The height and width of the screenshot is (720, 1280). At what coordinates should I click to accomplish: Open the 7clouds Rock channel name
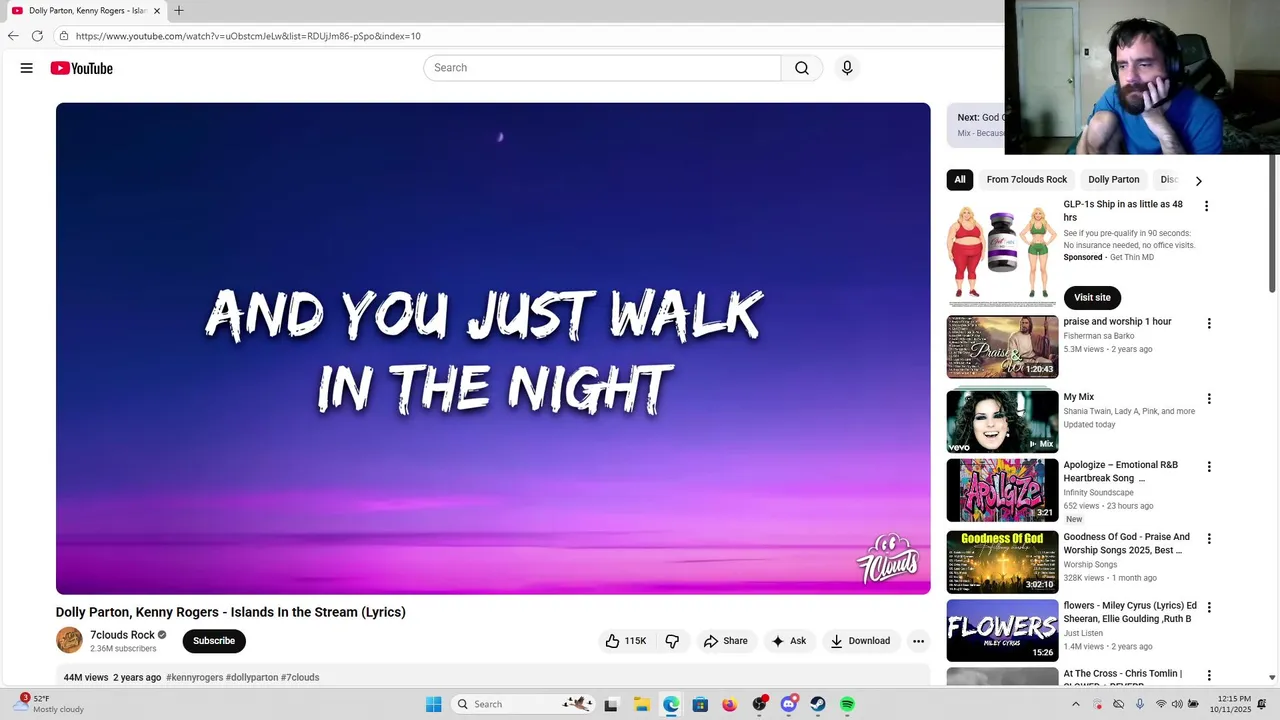pyautogui.click(x=123, y=635)
